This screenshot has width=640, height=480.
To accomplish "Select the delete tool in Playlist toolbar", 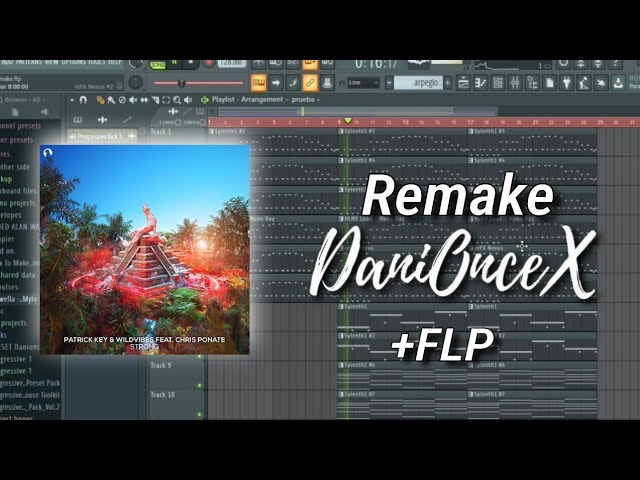I will [x=122, y=100].
